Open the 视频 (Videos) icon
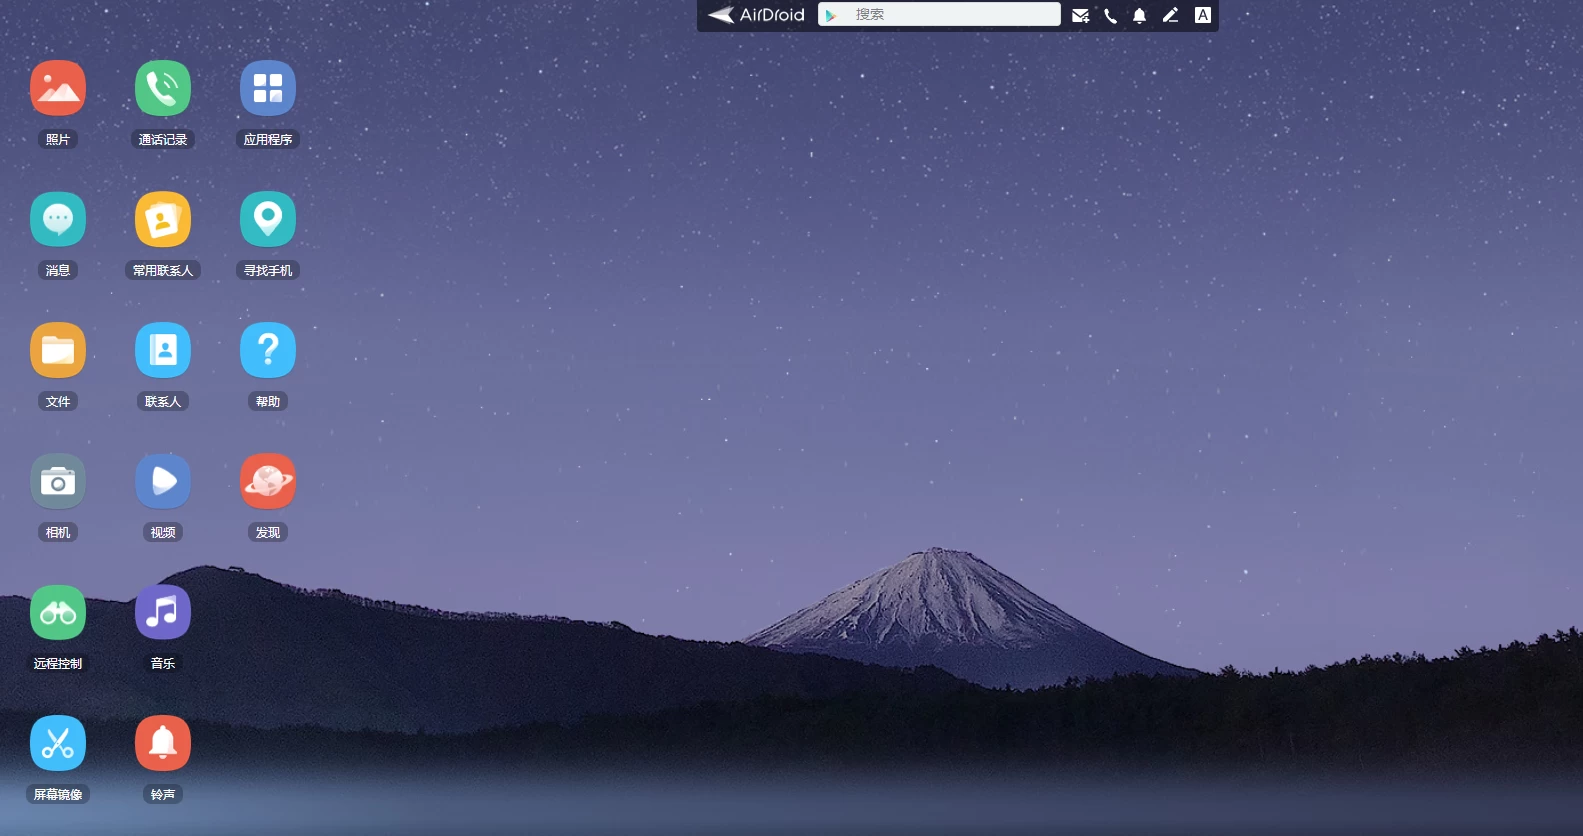 point(163,481)
